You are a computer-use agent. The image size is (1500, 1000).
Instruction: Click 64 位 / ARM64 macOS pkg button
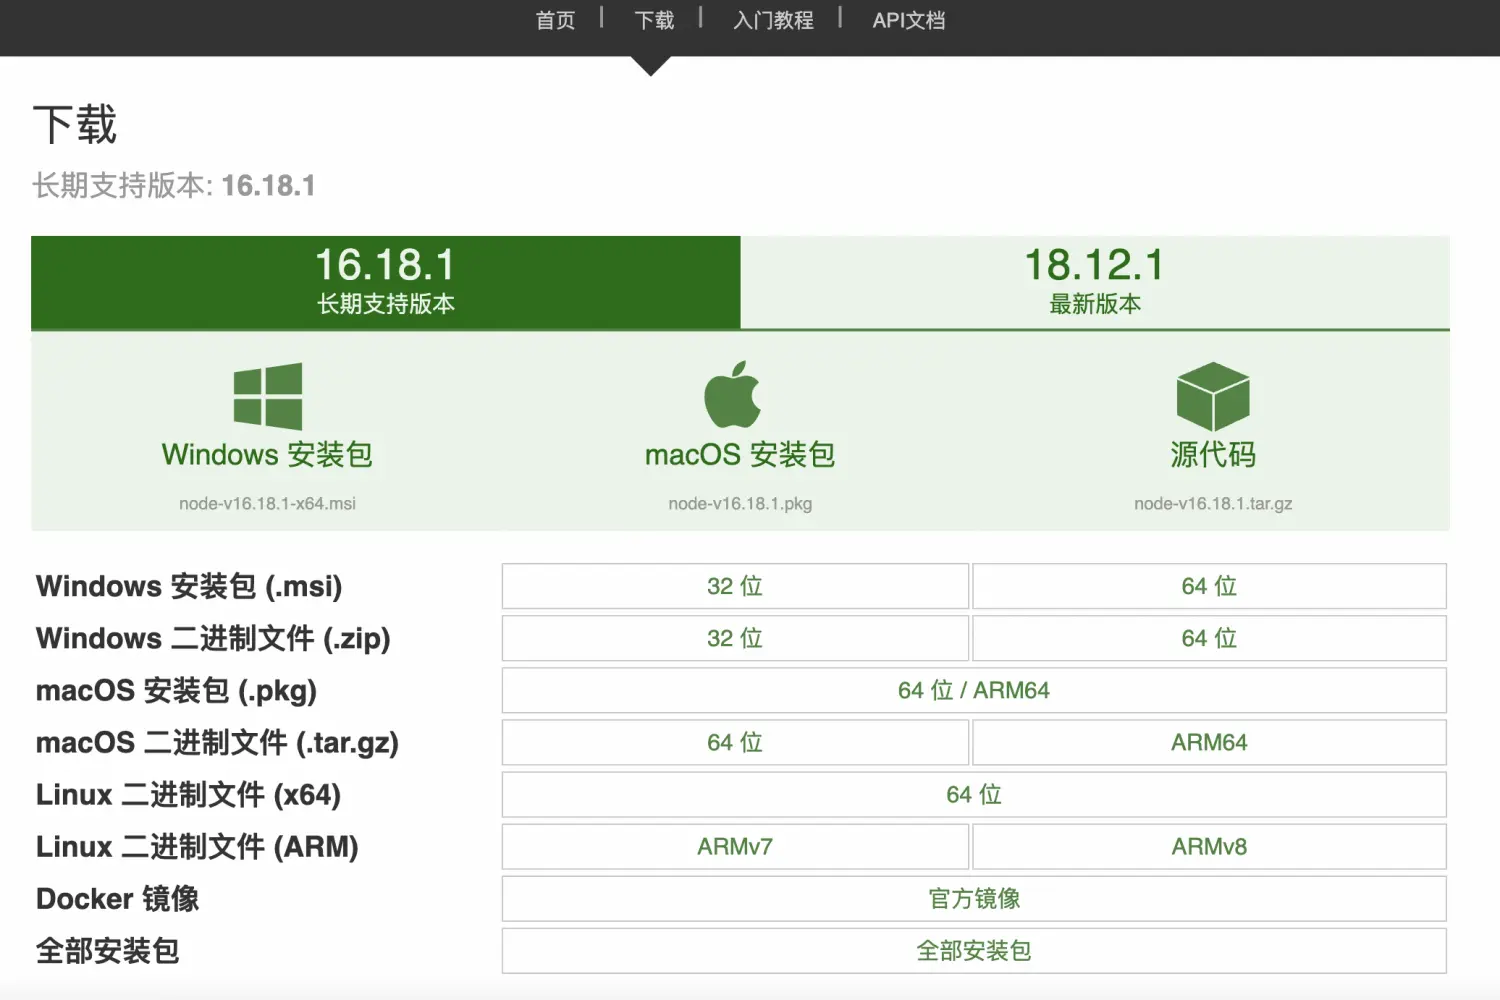pos(974,690)
